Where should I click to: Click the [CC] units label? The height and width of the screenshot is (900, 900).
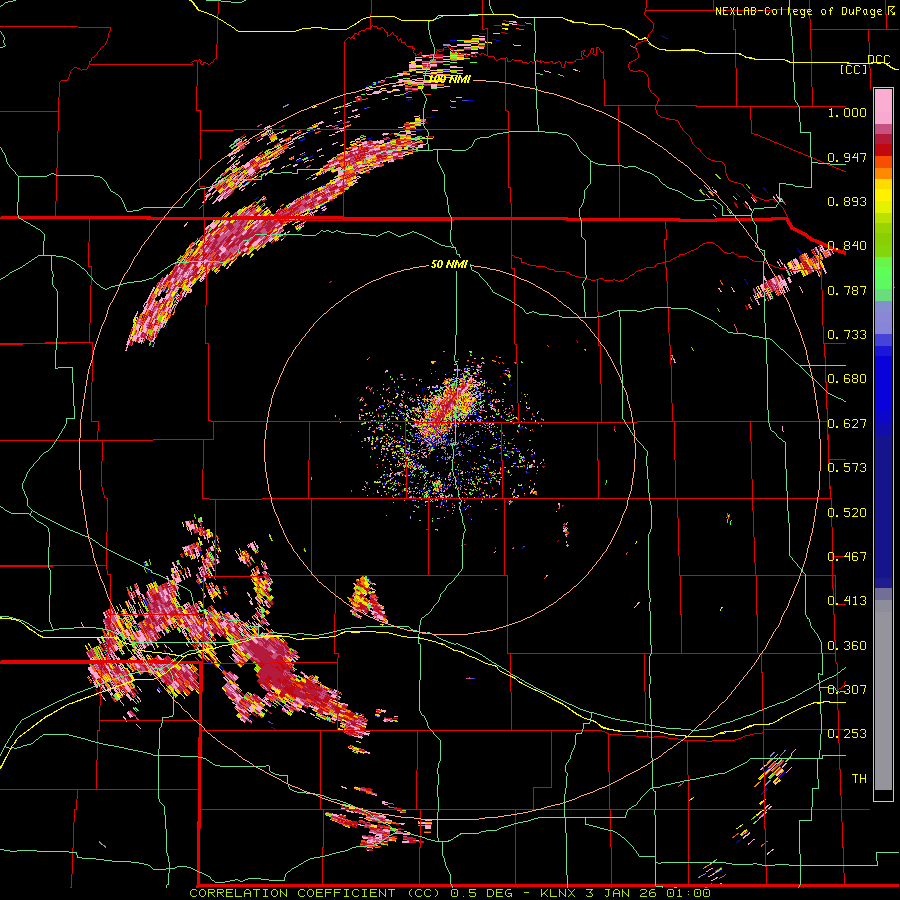coord(854,69)
